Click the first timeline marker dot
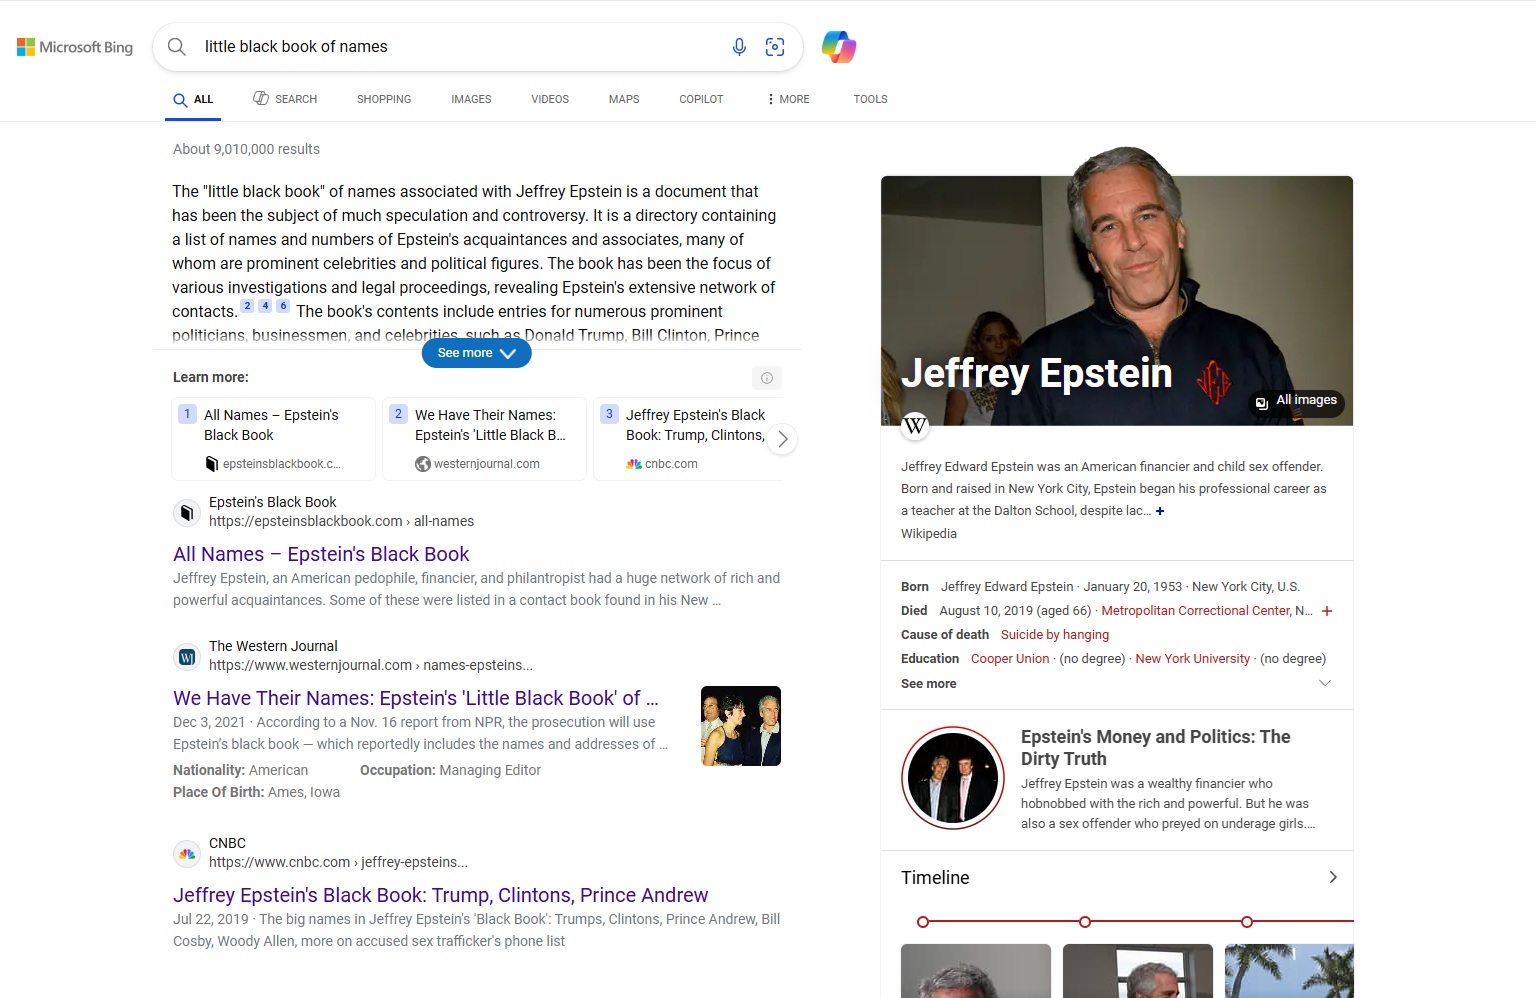 (923, 922)
